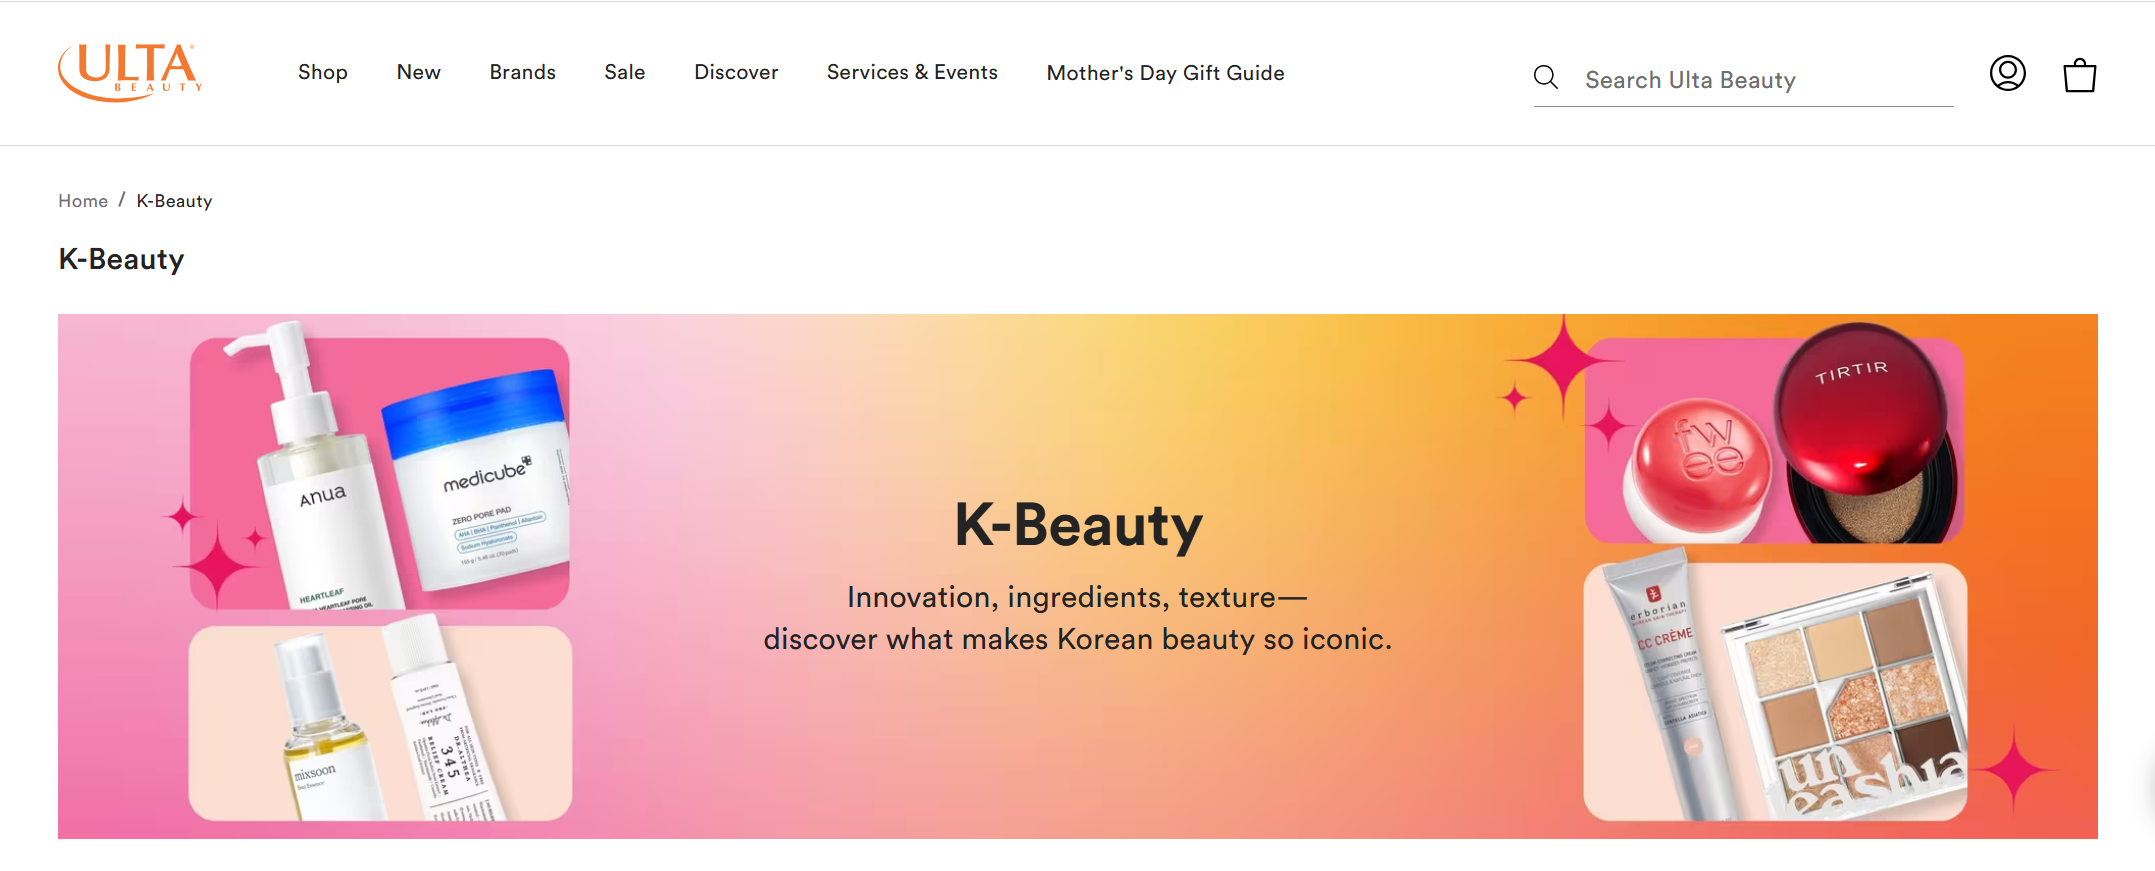Click the large K-Beauty banner title
Image resolution: width=2155 pixels, height=871 pixels.
tap(1078, 525)
